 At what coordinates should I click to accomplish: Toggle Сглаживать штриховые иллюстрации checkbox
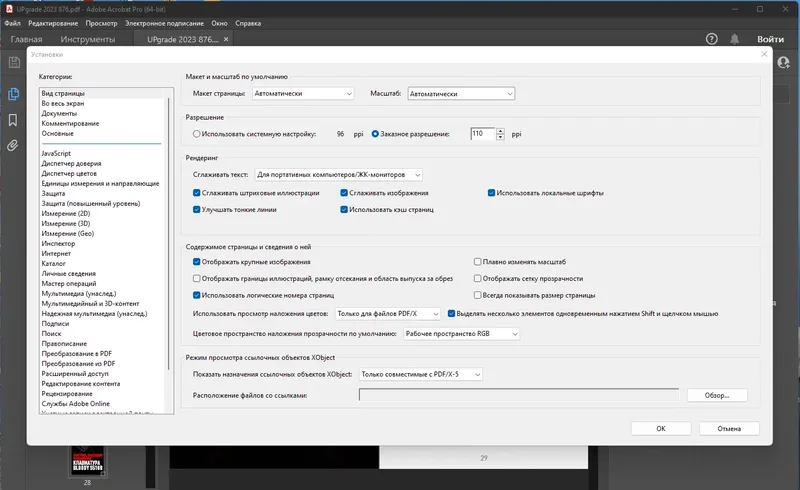click(196, 193)
